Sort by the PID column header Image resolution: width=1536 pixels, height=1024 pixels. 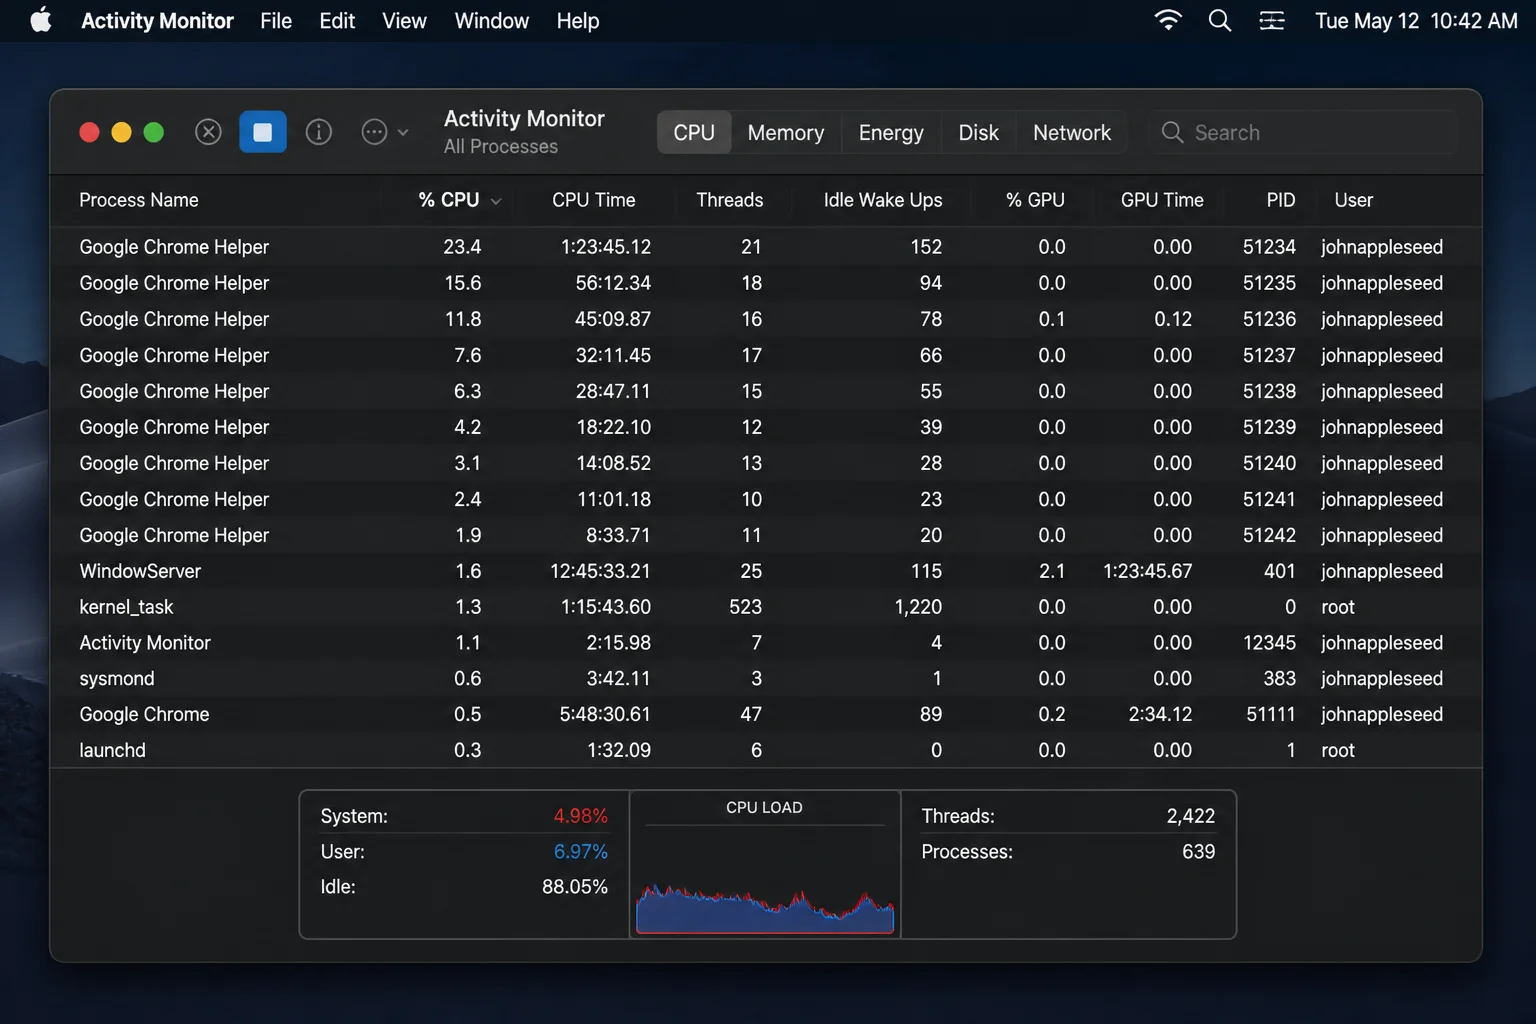click(x=1280, y=200)
